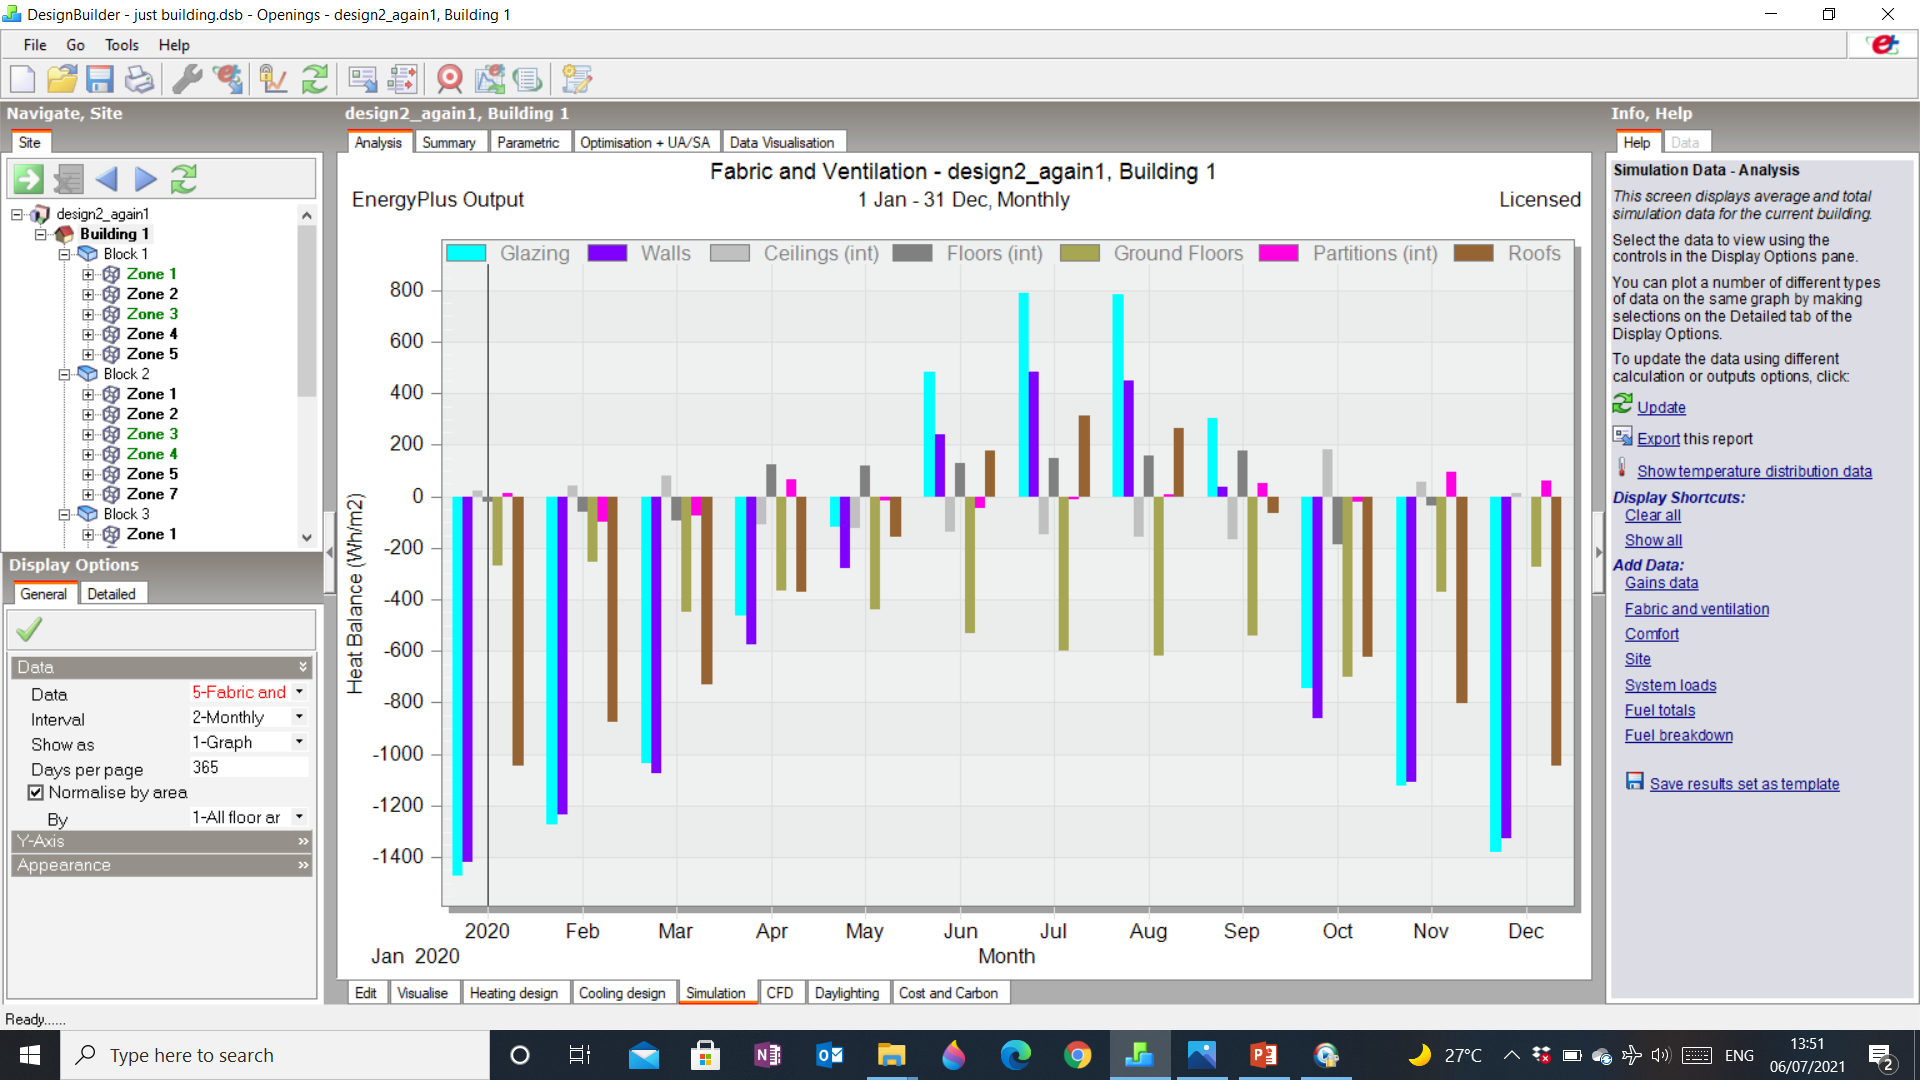The width and height of the screenshot is (1920, 1080).
Task: Click the Export this report link
Action: (1694, 439)
